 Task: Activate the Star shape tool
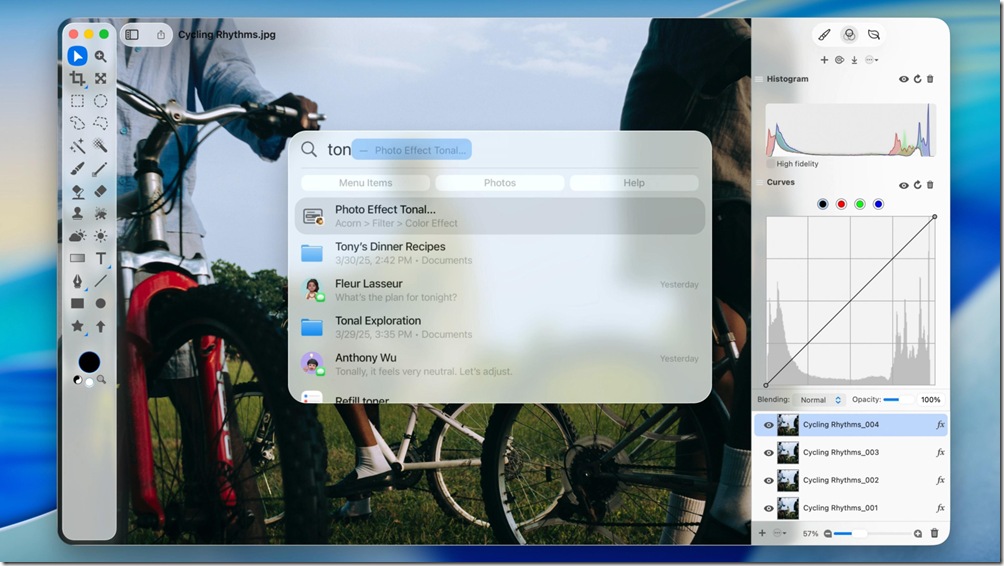tap(77, 326)
